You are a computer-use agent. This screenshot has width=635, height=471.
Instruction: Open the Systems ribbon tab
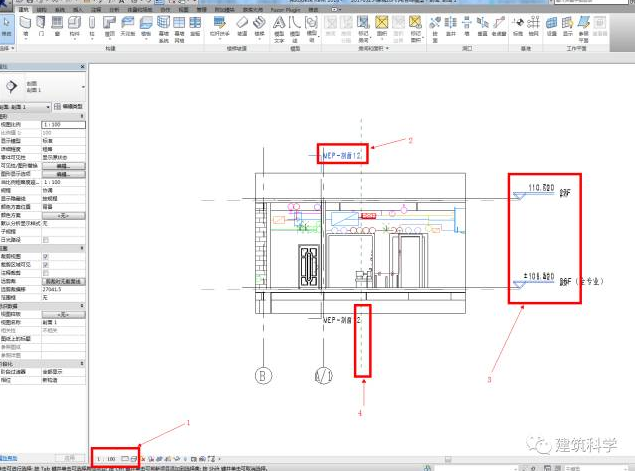[60, 9]
